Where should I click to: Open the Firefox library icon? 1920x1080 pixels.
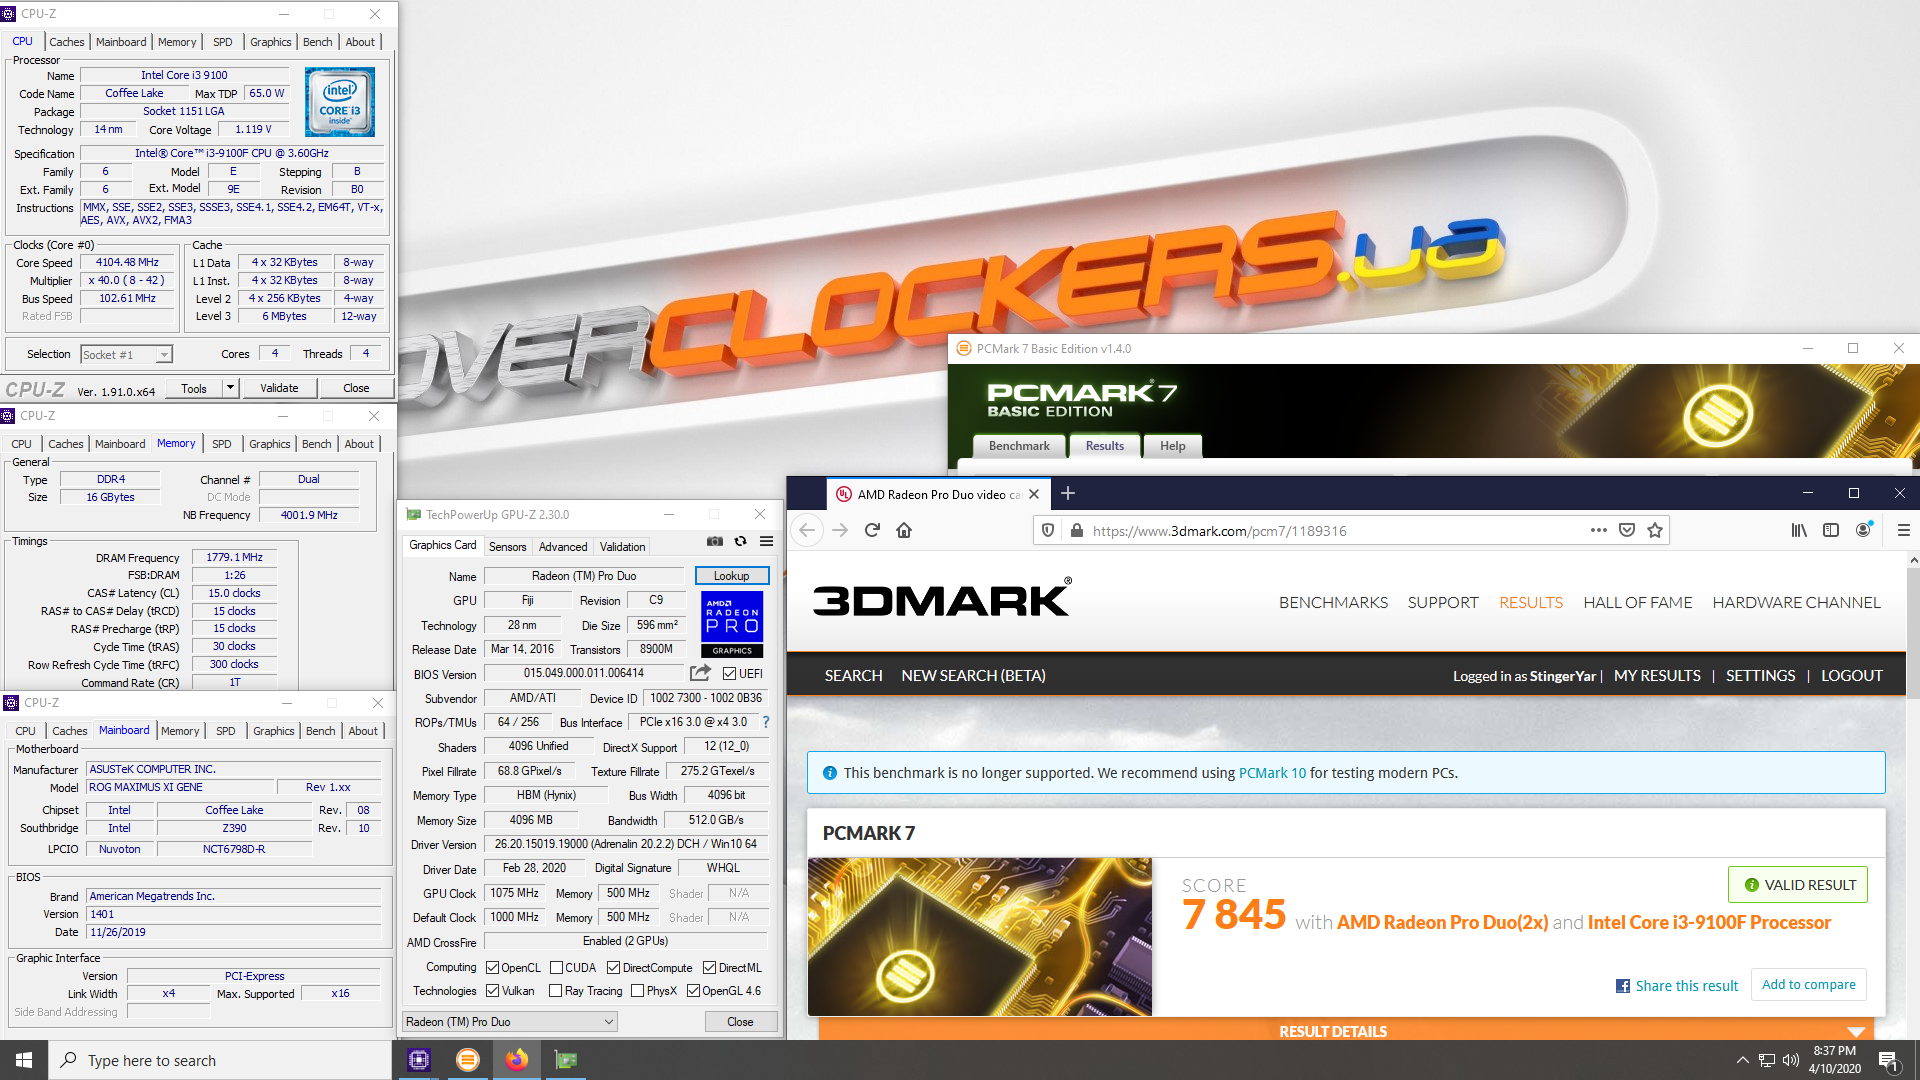(1799, 530)
